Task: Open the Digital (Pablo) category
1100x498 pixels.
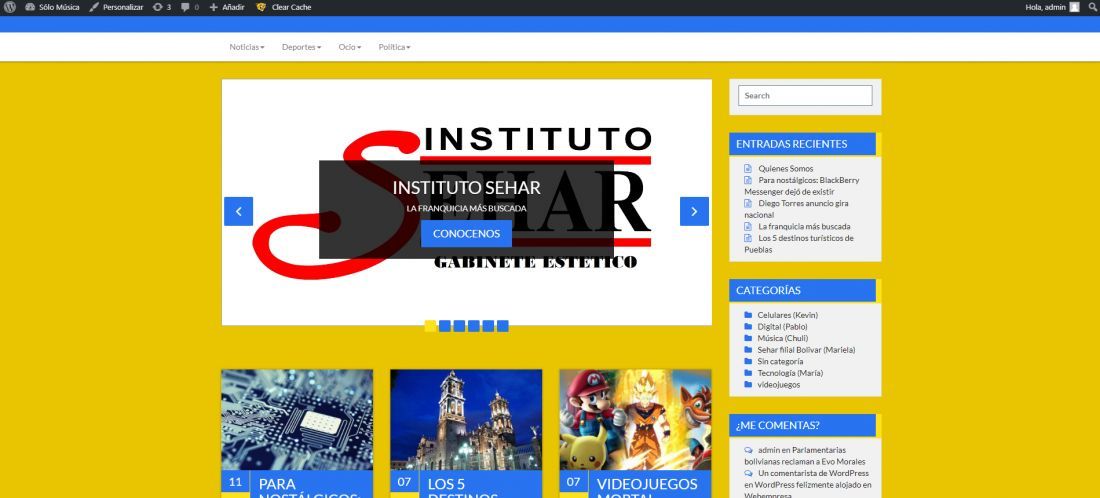Action: click(x=782, y=327)
